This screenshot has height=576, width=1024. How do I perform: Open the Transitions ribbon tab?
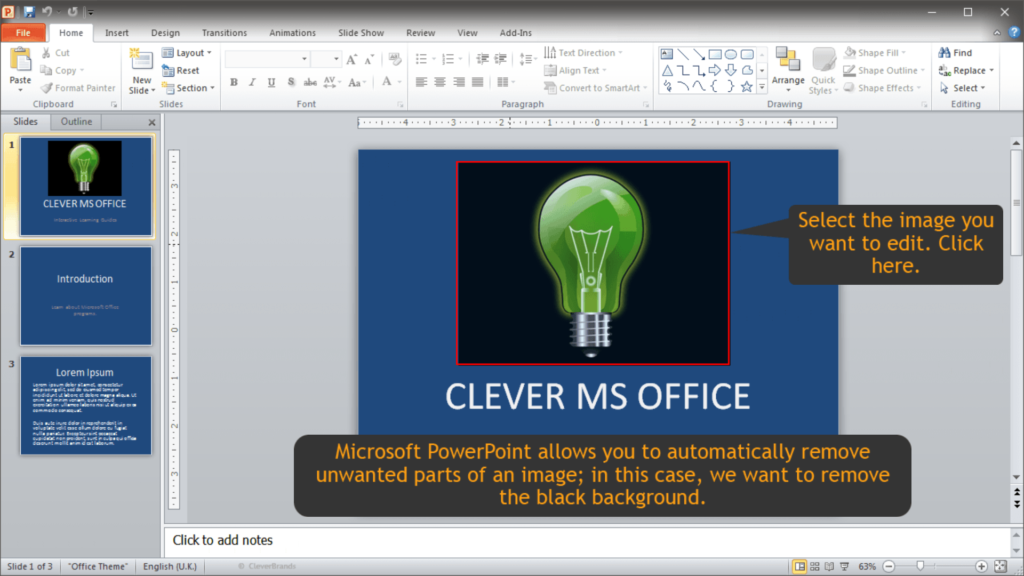224,33
